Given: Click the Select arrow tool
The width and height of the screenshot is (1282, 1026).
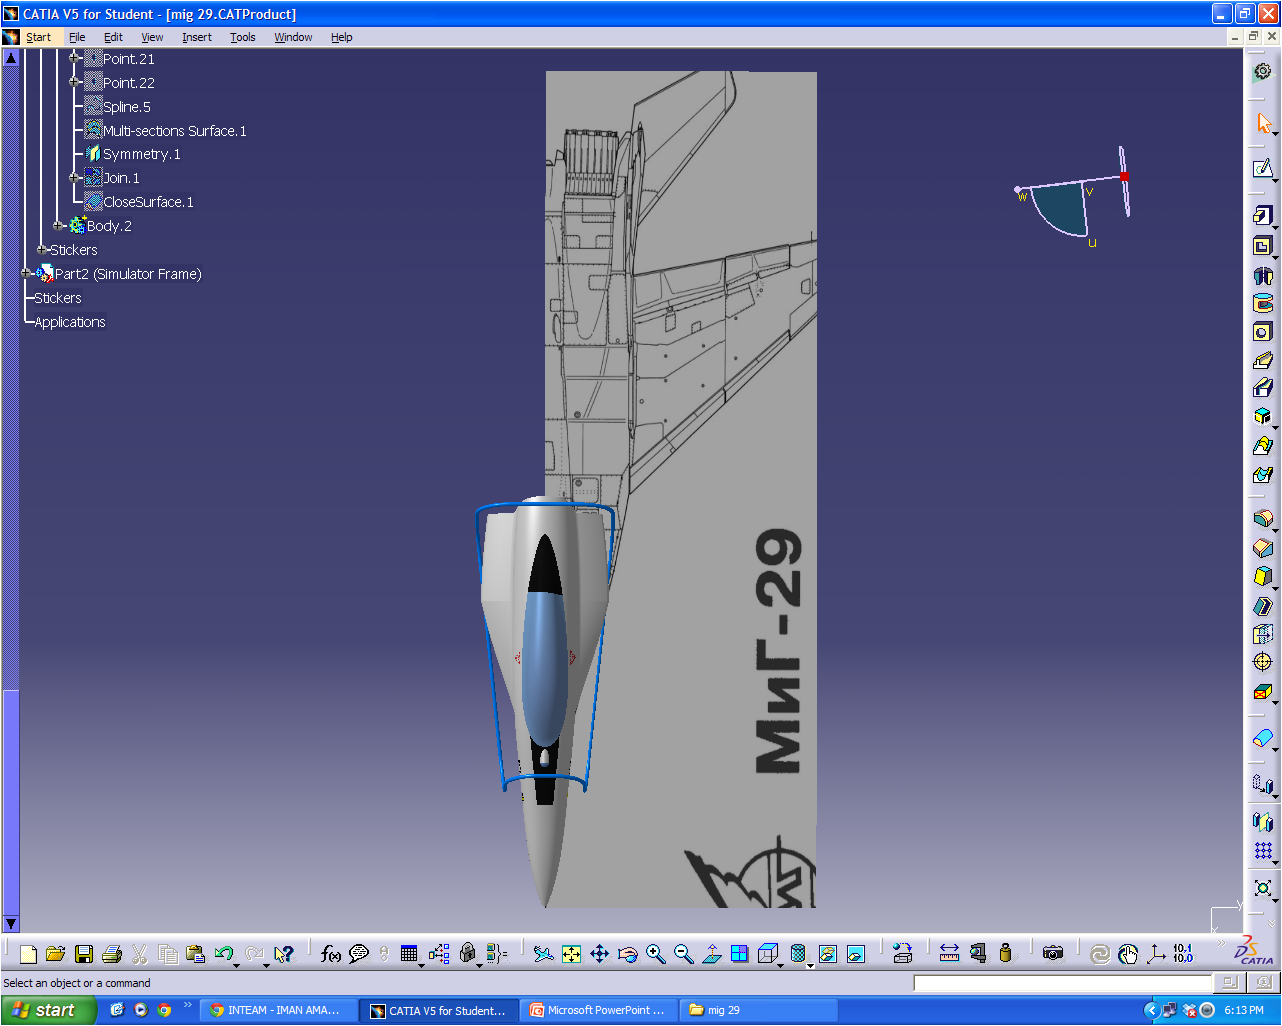Looking at the screenshot, I should [x=1263, y=123].
